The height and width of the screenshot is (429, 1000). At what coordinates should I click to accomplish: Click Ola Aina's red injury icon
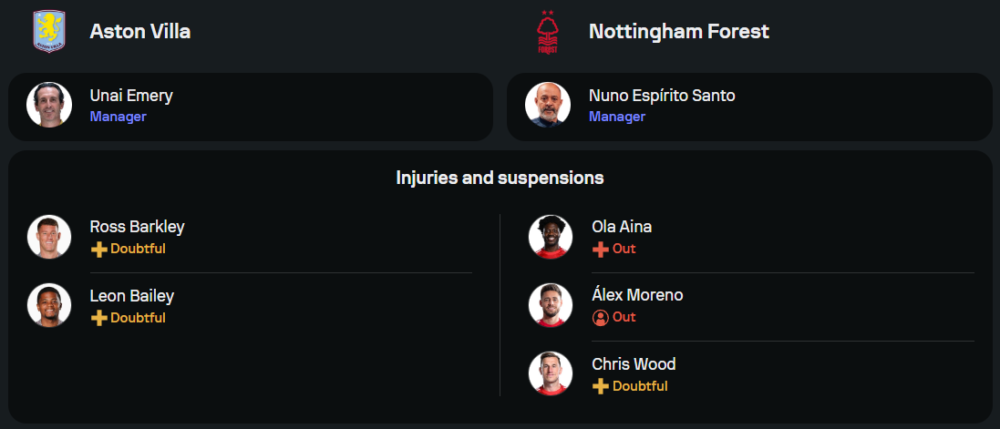(600, 249)
